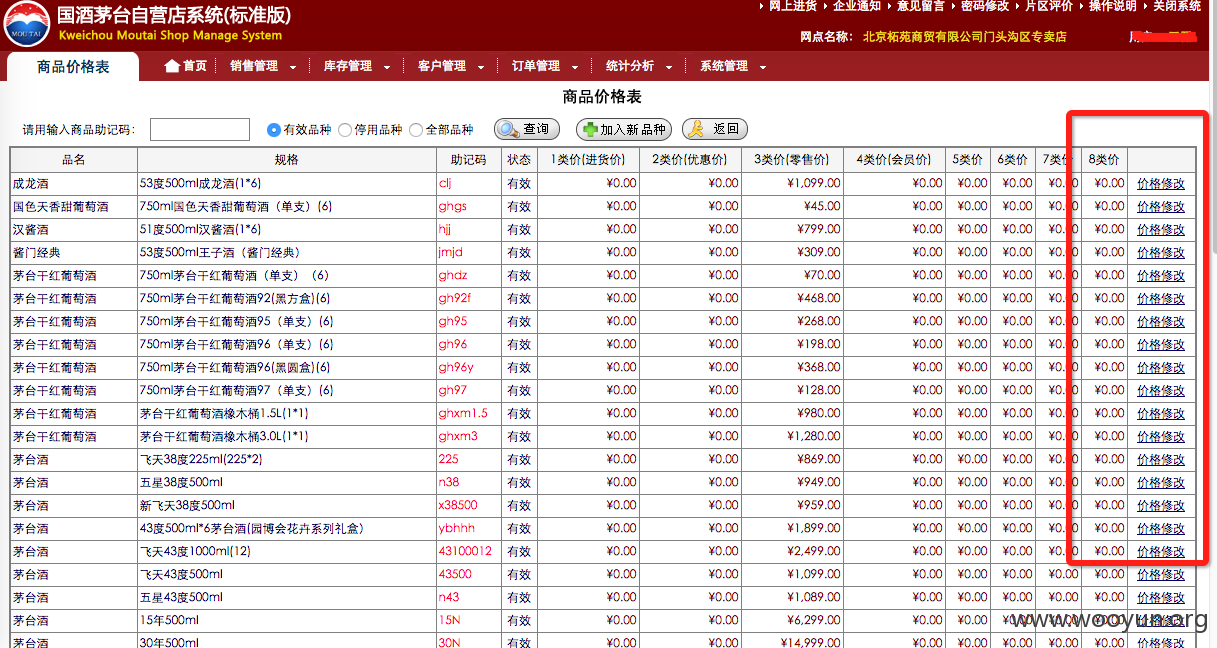Click the 查询 search button
The width and height of the screenshot is (1217, 648).
tap(527, 129)
